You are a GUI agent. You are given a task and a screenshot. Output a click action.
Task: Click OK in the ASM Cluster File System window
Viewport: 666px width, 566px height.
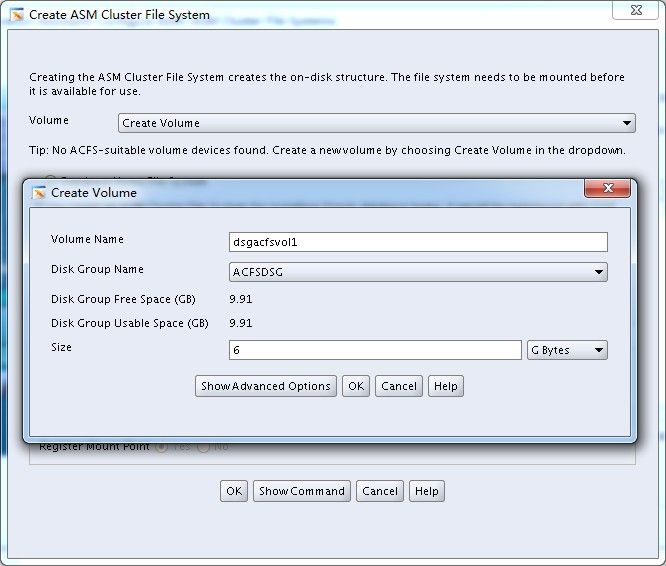click(x=234, y=491)
